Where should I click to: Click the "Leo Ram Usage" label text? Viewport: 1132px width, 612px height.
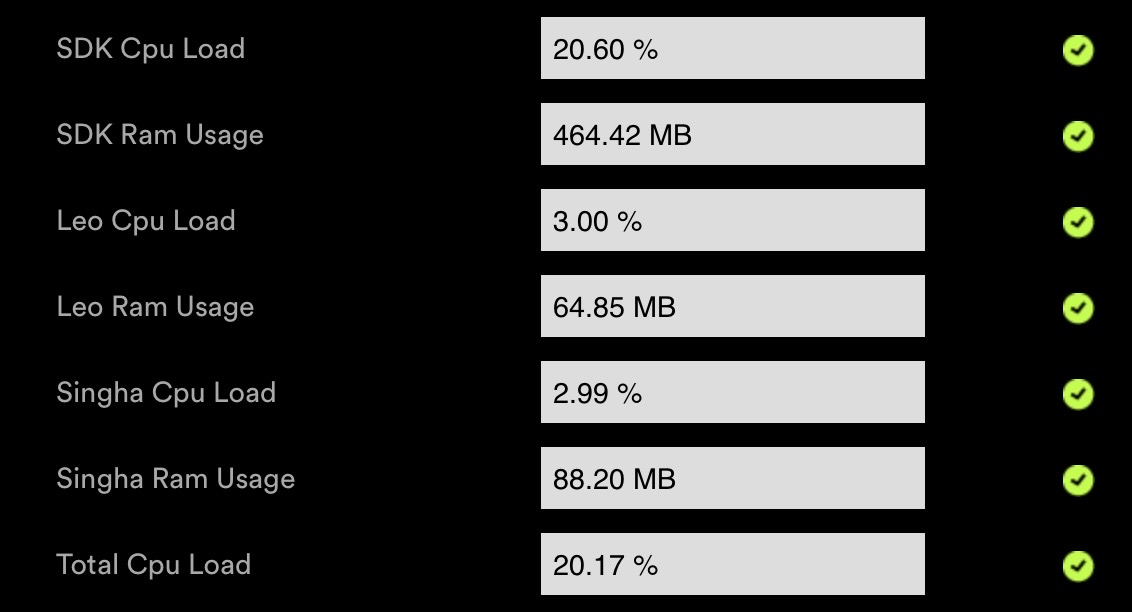(155, 307)
